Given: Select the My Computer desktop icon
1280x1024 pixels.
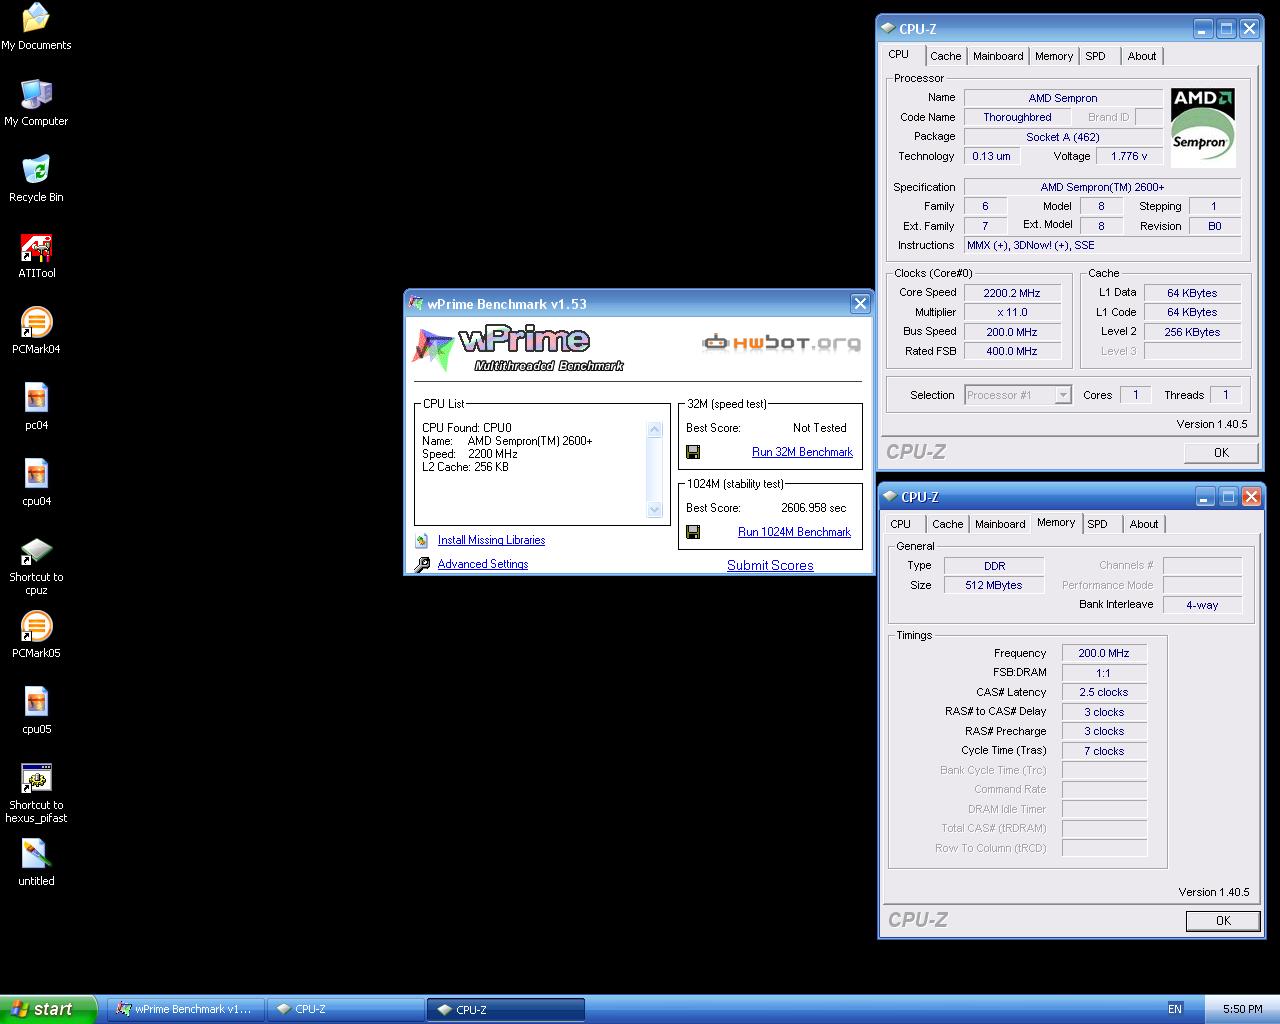Looking at the screenshot, I should pos(36,94).
